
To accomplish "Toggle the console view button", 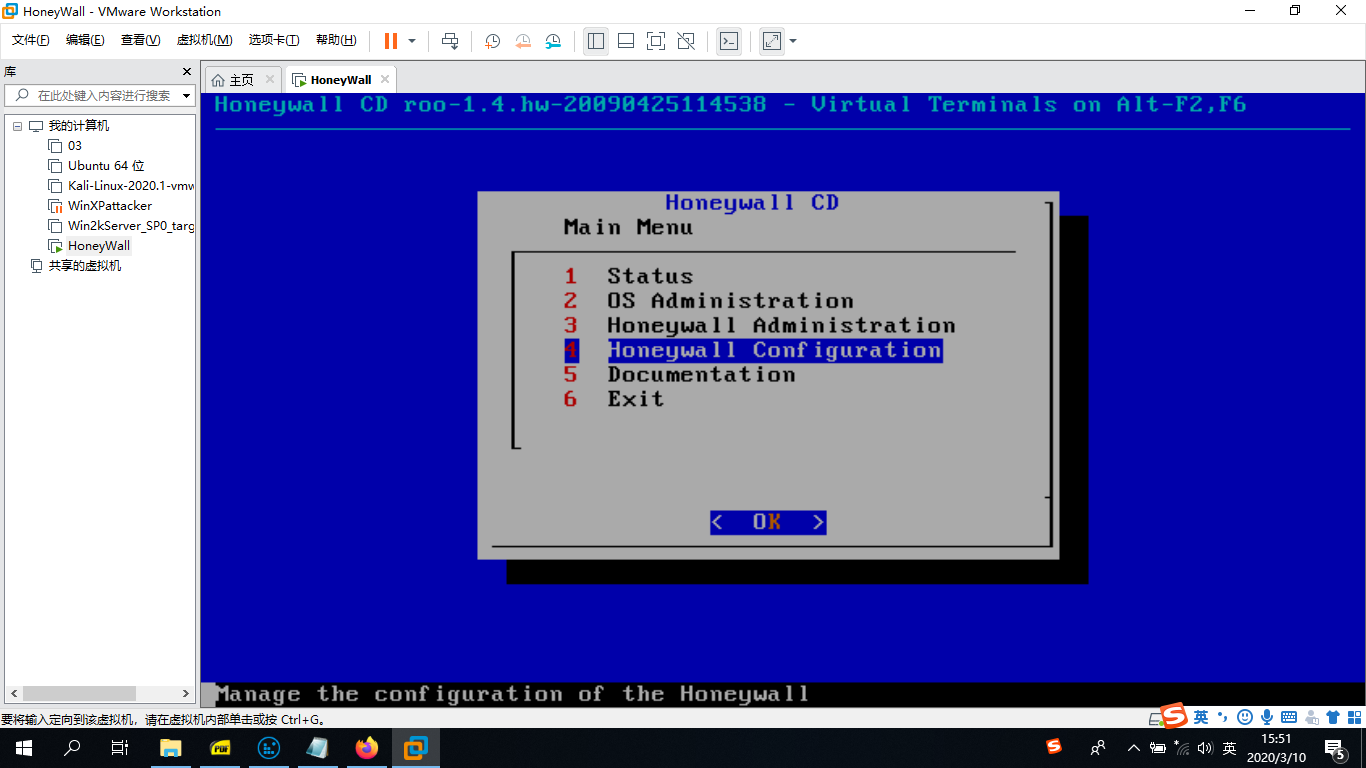I will 729,41.
